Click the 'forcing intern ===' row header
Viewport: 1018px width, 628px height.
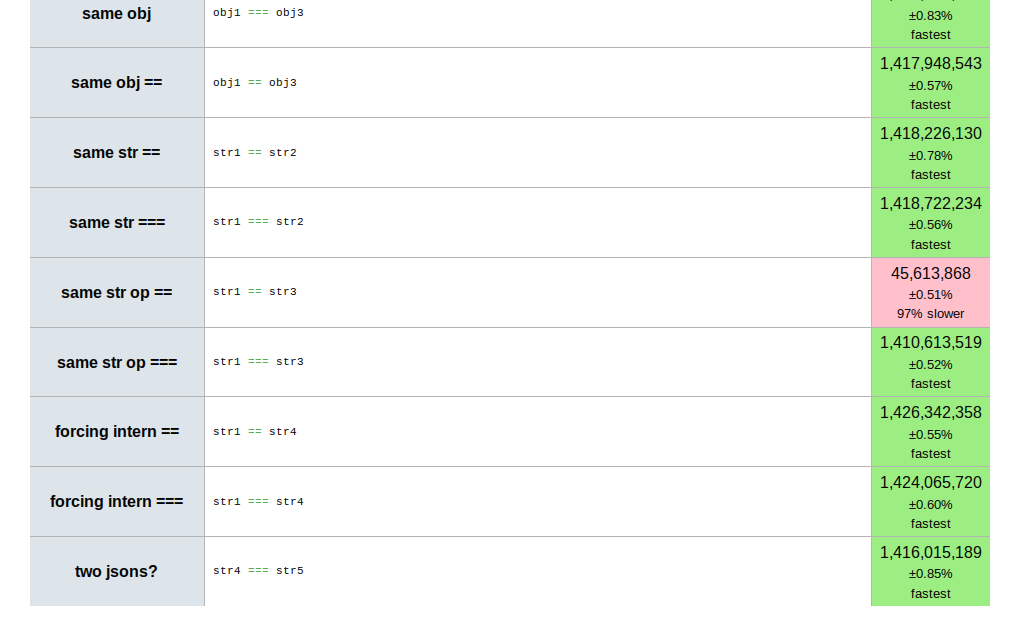[117, 501]
